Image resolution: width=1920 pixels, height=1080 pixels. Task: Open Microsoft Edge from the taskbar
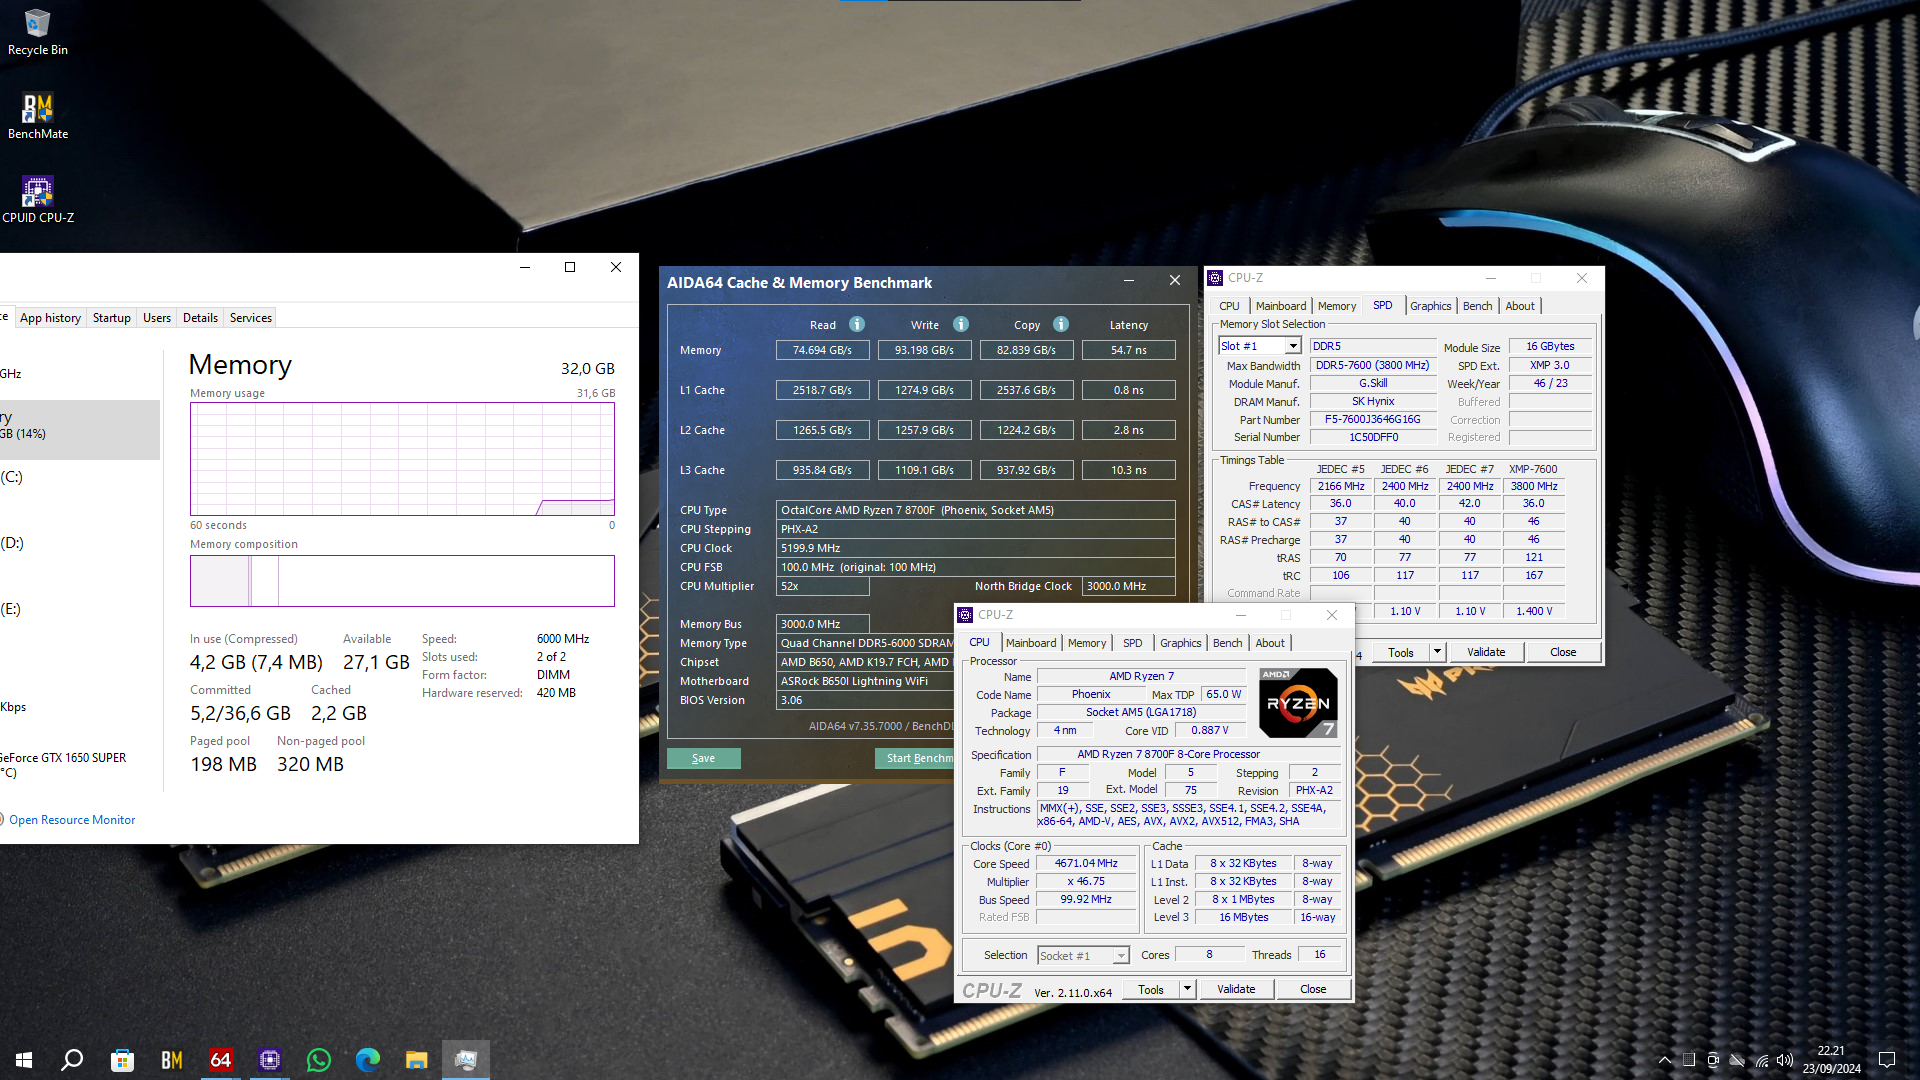pos(368,1060)
